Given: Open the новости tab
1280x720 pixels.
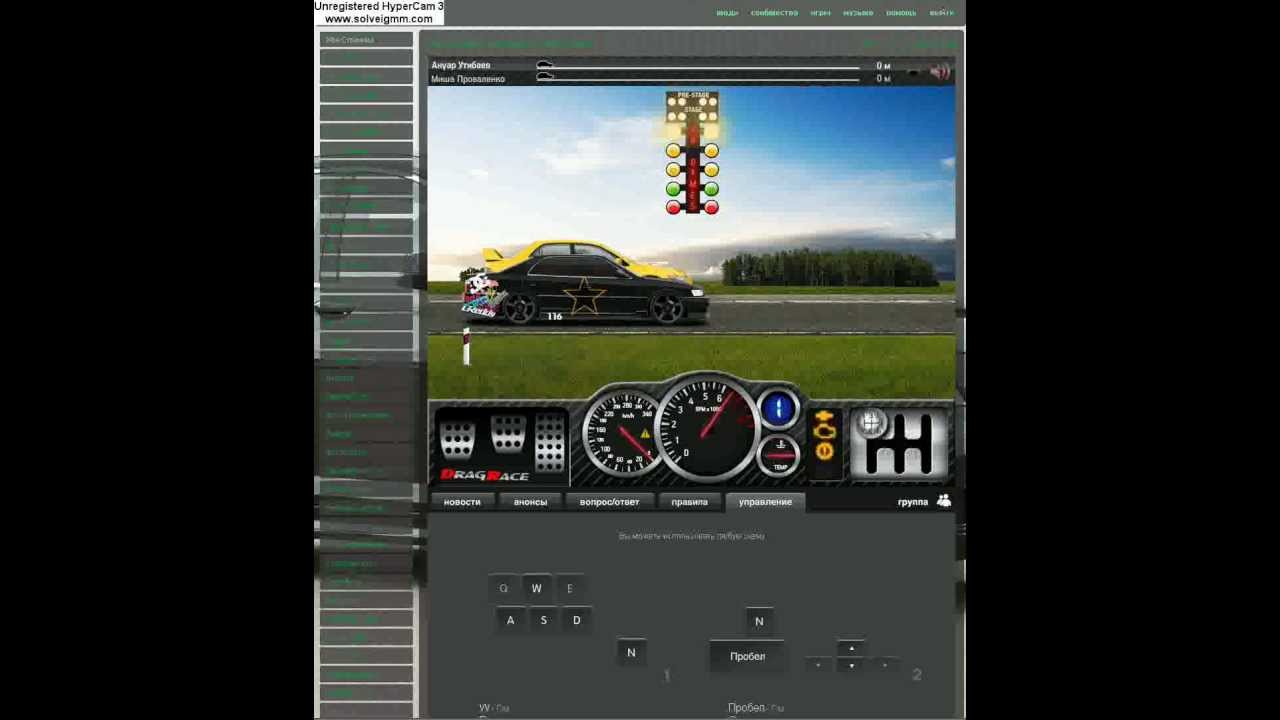Looking at the screenshot, I should [x=462, y=502].
